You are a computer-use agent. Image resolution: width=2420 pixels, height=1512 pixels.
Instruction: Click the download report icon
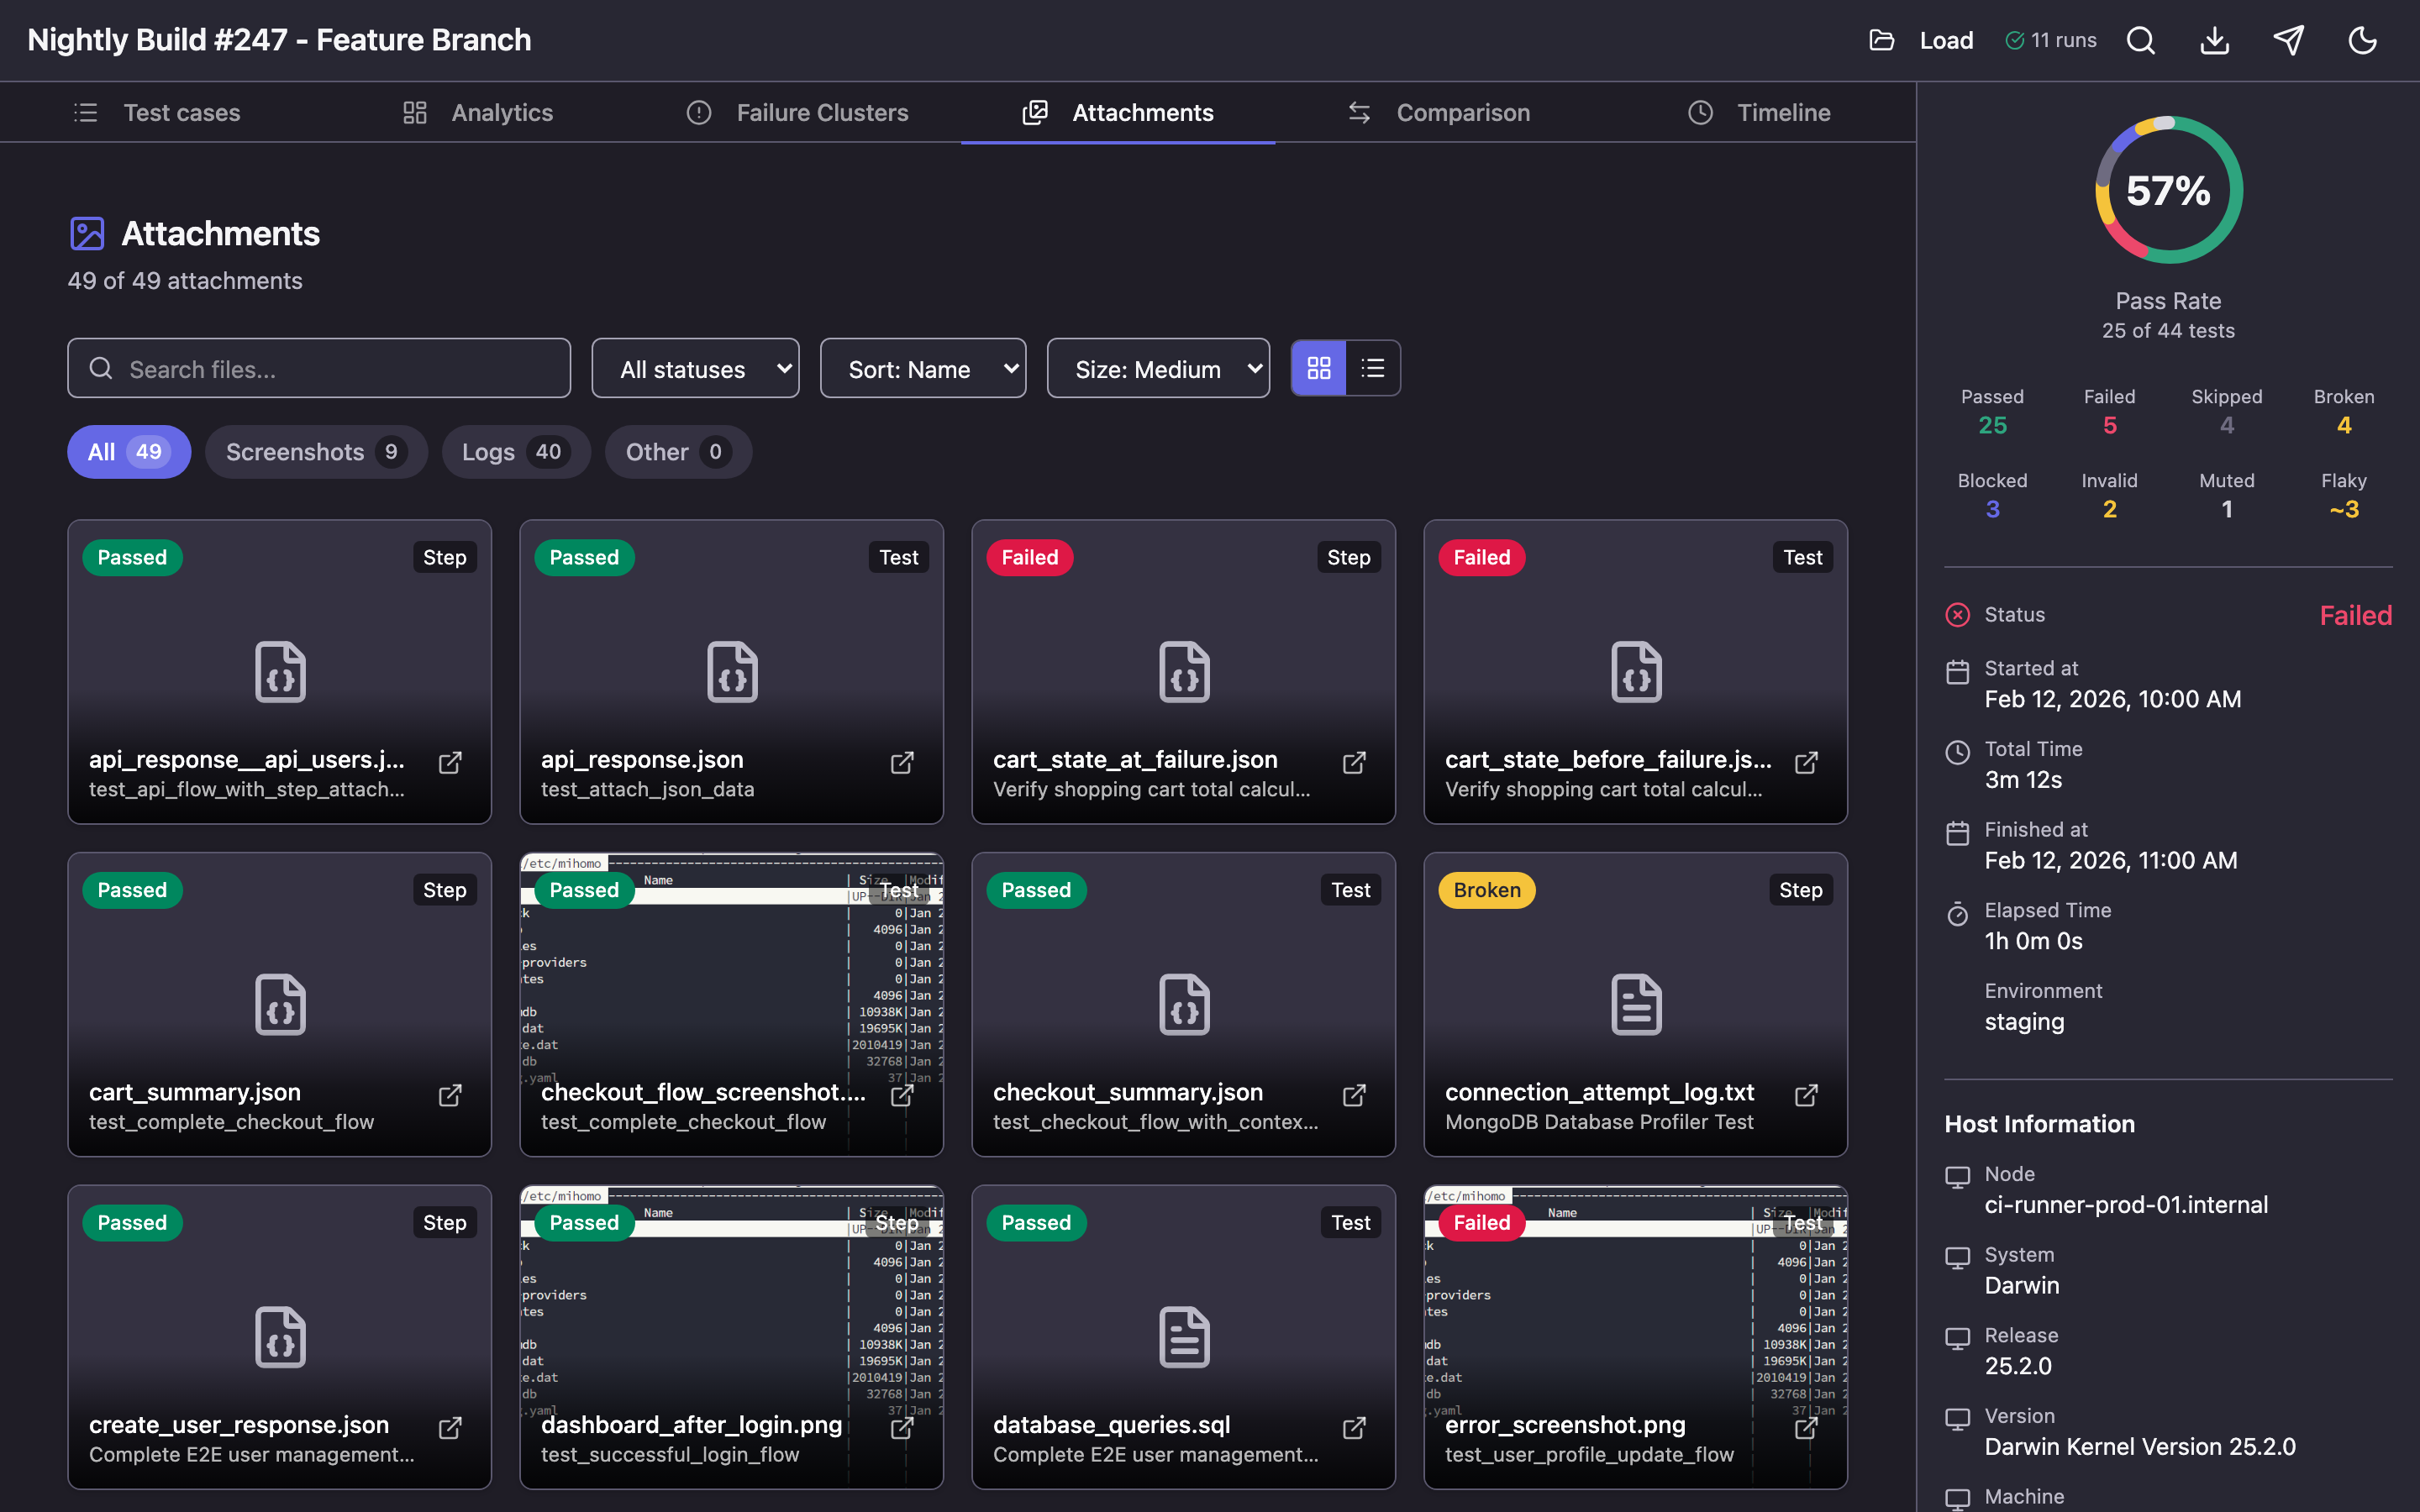click(x=2214, y=40)
